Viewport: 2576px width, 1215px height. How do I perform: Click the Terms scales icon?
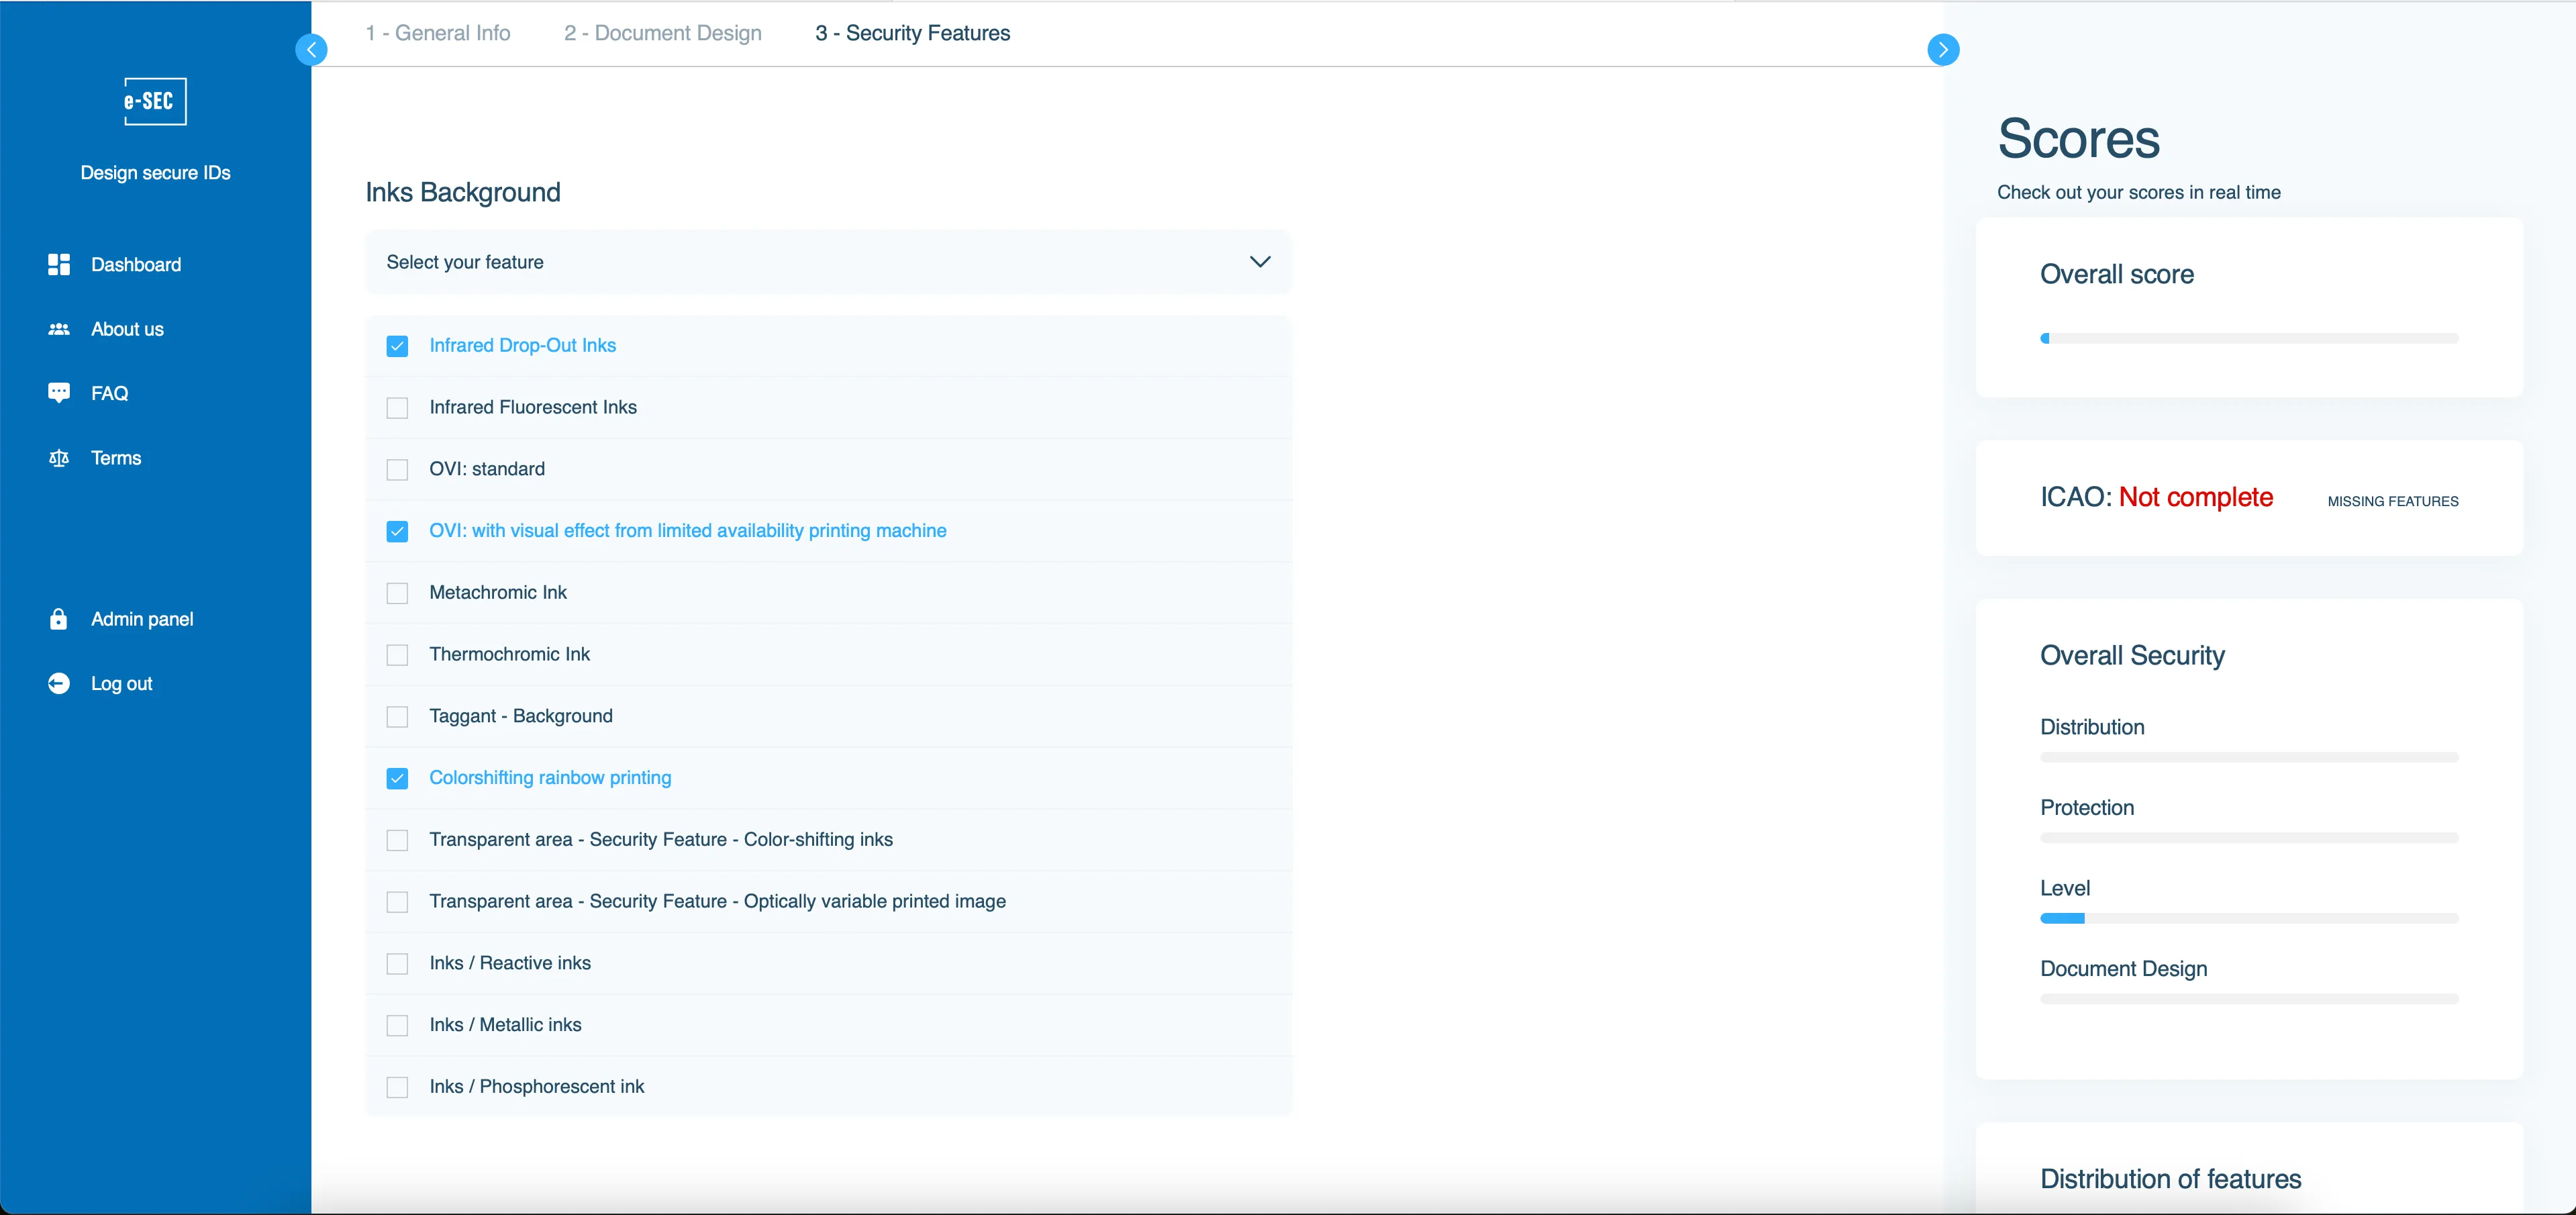[x=59, y=458]
